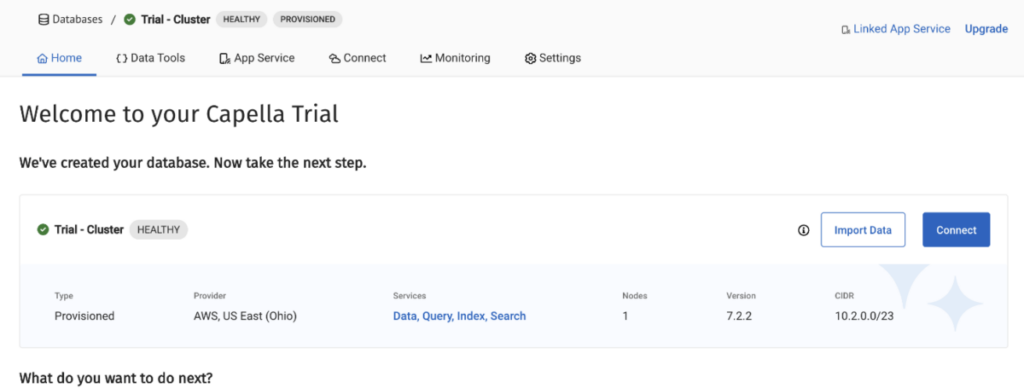Click the Settings gear icon

(530, 59)
